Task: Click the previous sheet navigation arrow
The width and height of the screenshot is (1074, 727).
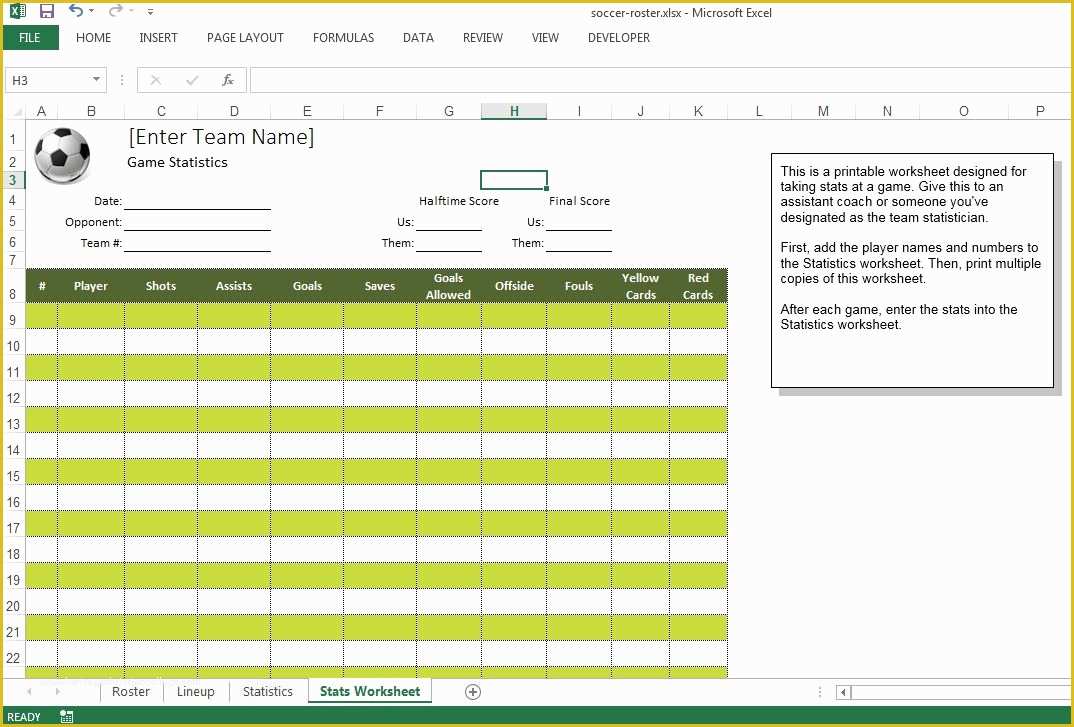Action: point(28,691)
